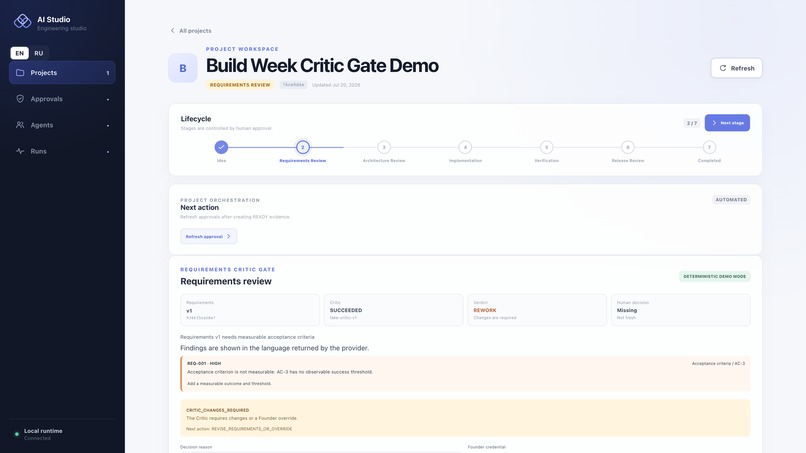Select lifecycle step 4 Implementation

465,147
